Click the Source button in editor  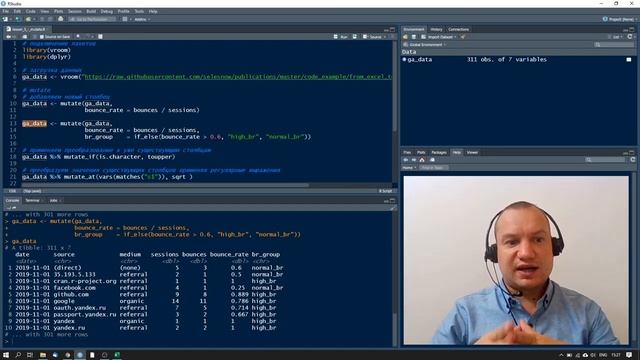[x=372, y=37]
